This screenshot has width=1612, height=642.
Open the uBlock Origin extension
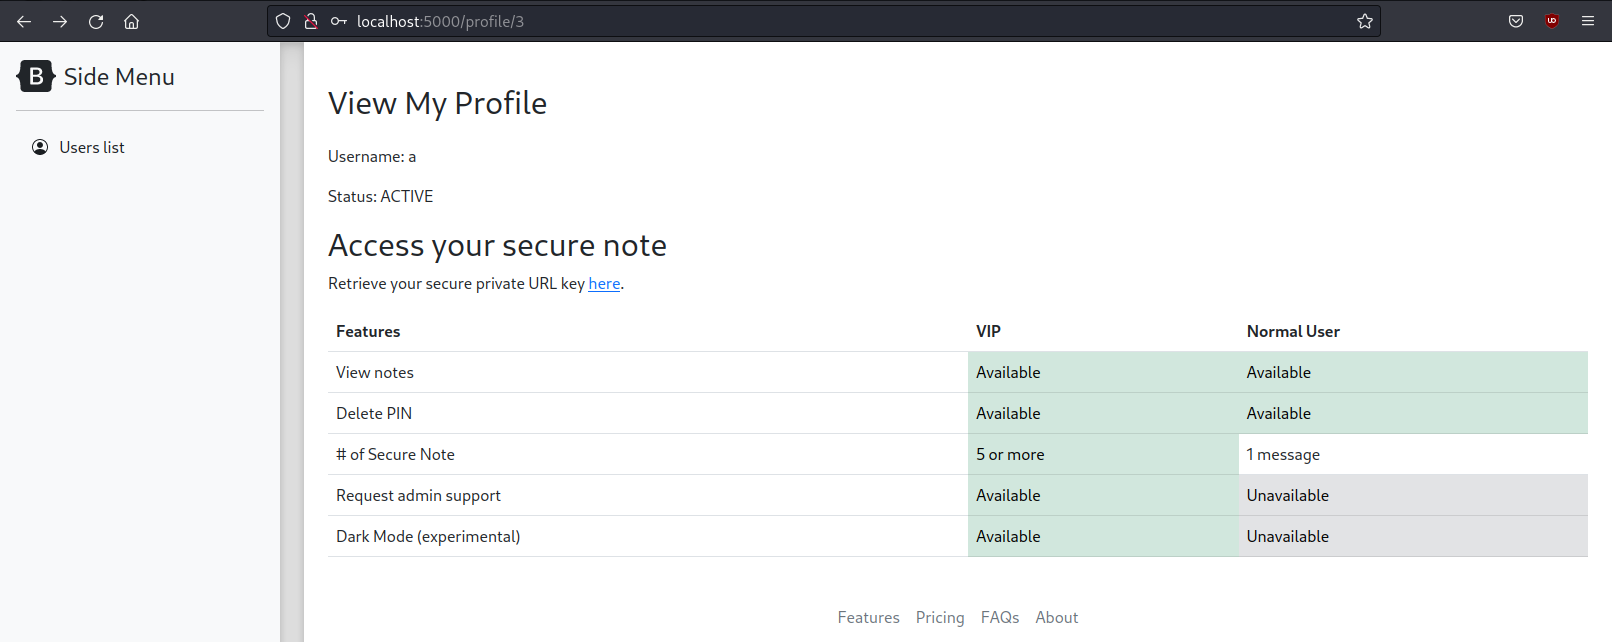(1552, 21)
